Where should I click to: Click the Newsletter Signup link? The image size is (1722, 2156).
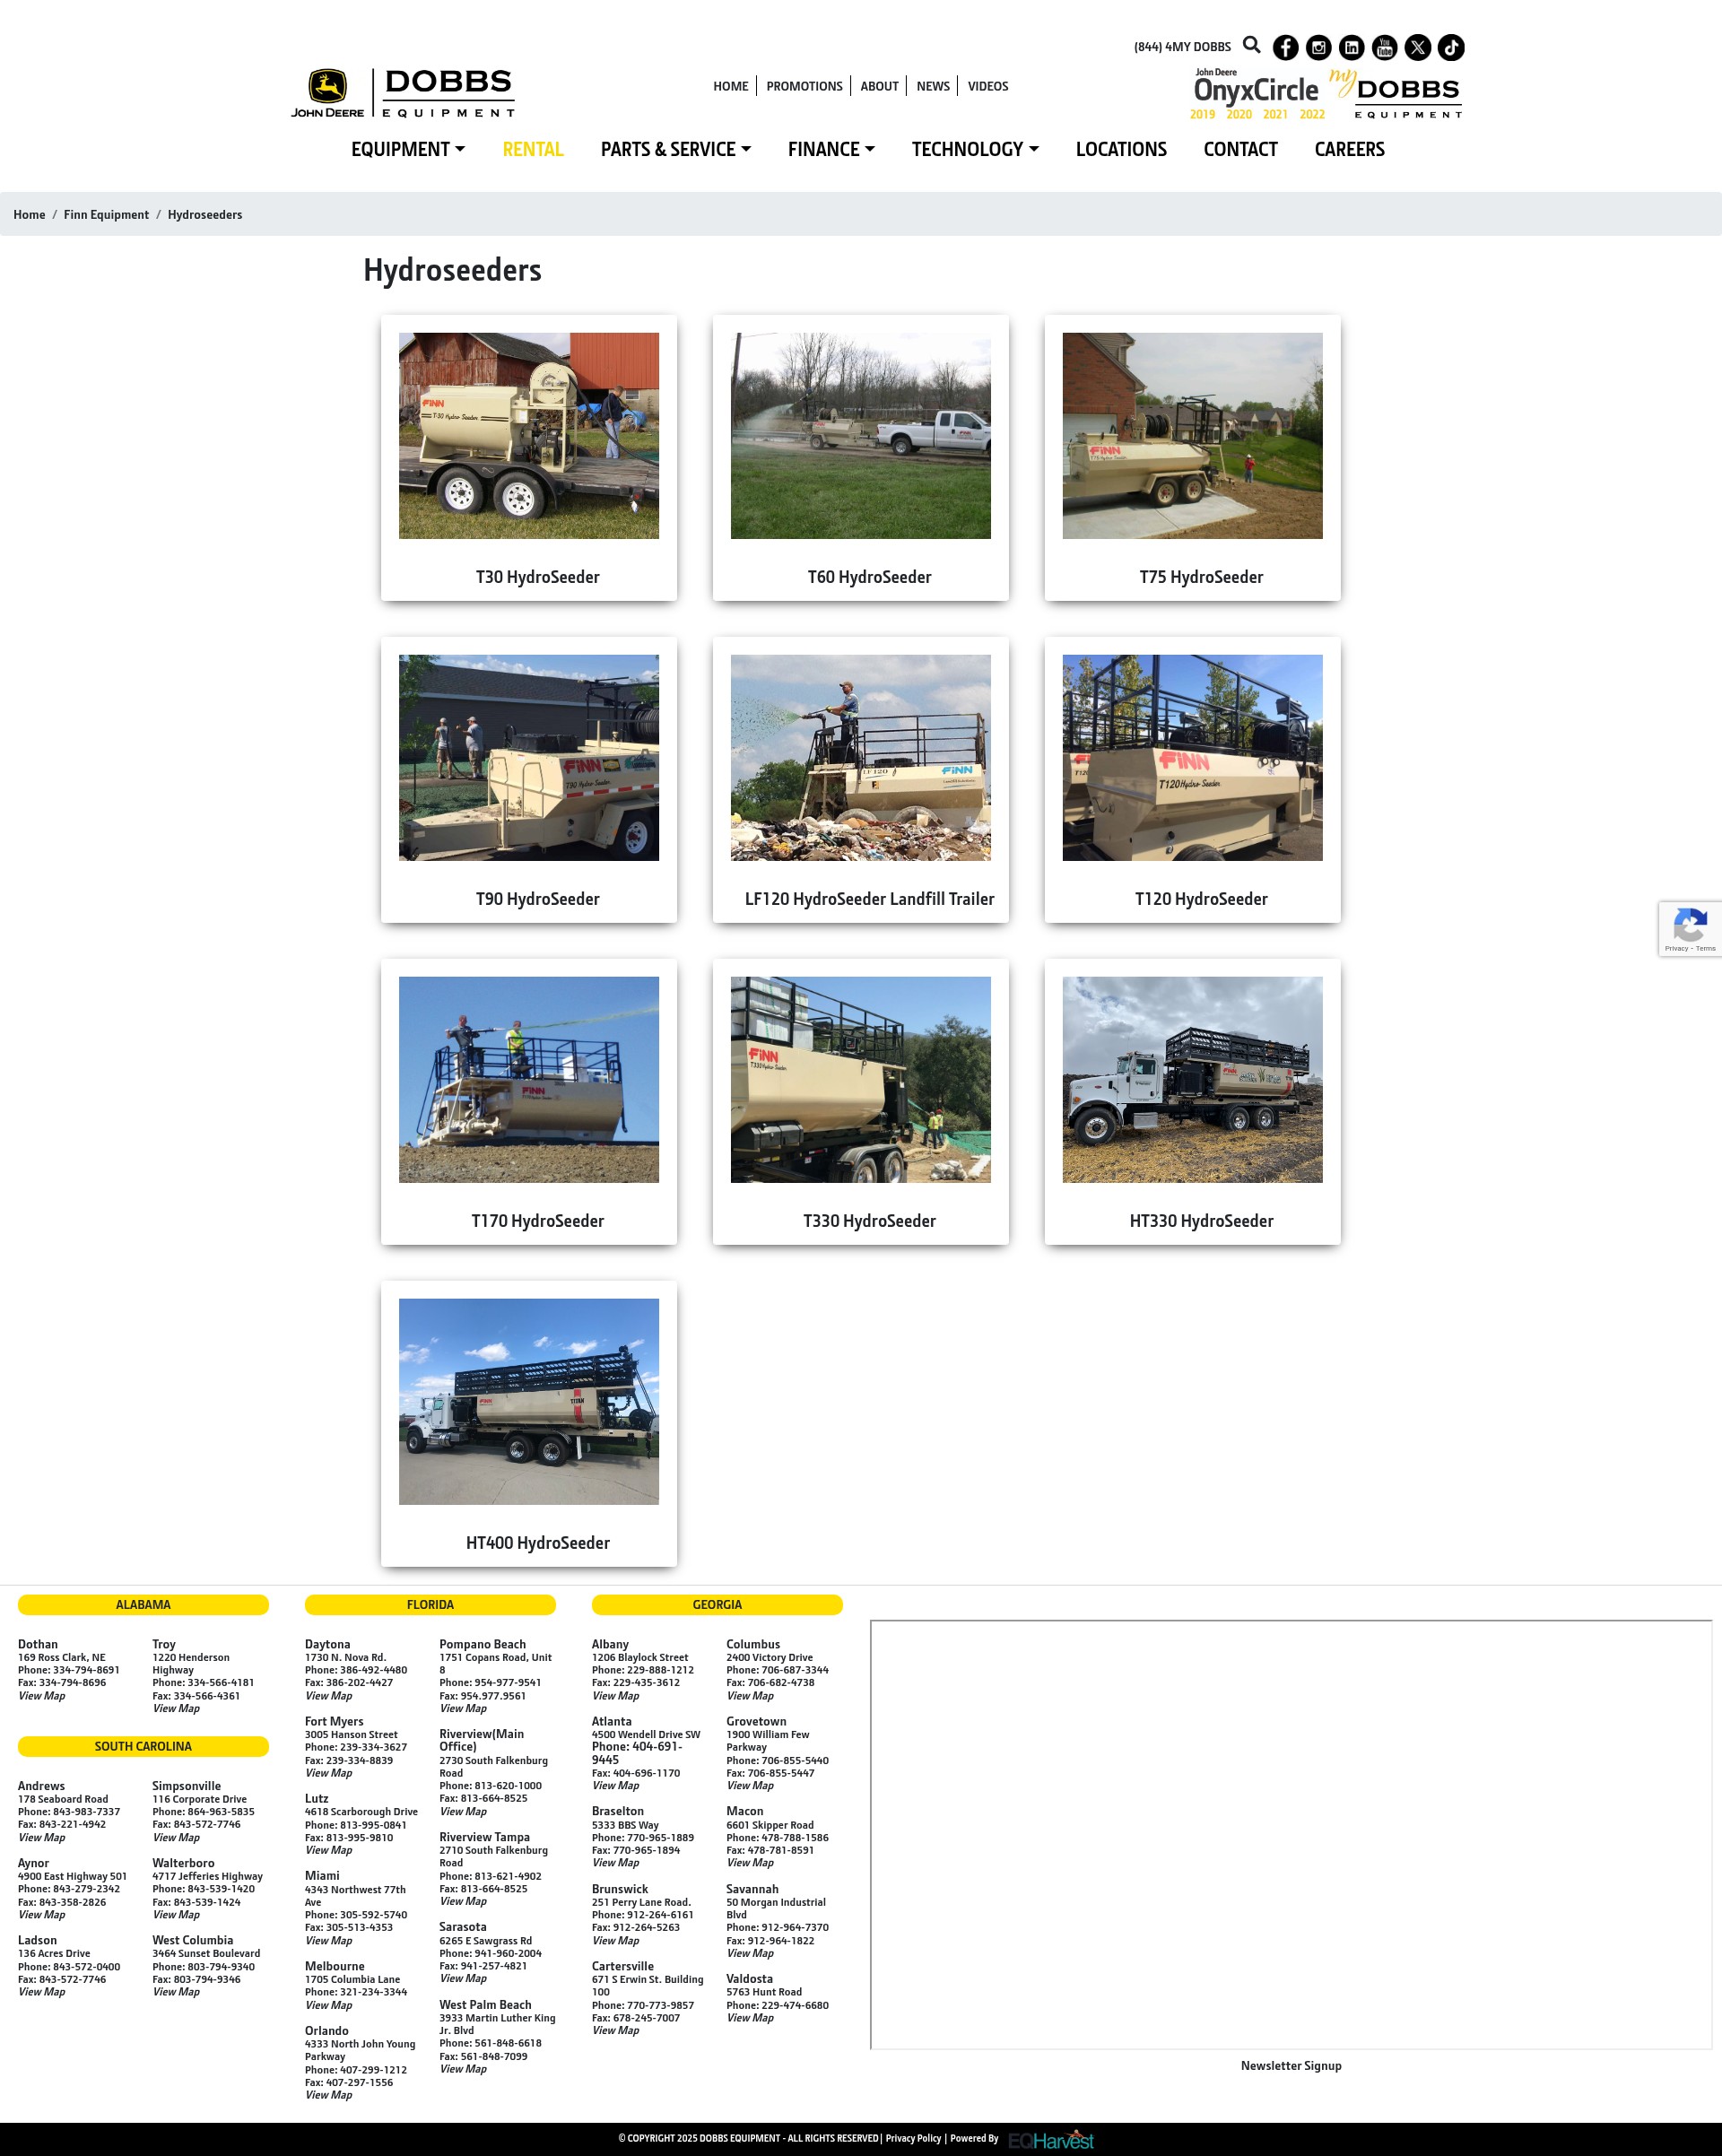coord(1291,2066)
